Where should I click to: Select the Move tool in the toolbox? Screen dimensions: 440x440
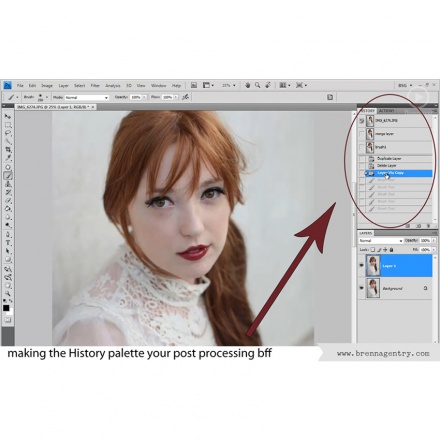pyautogui.click(x=8, y=116)
